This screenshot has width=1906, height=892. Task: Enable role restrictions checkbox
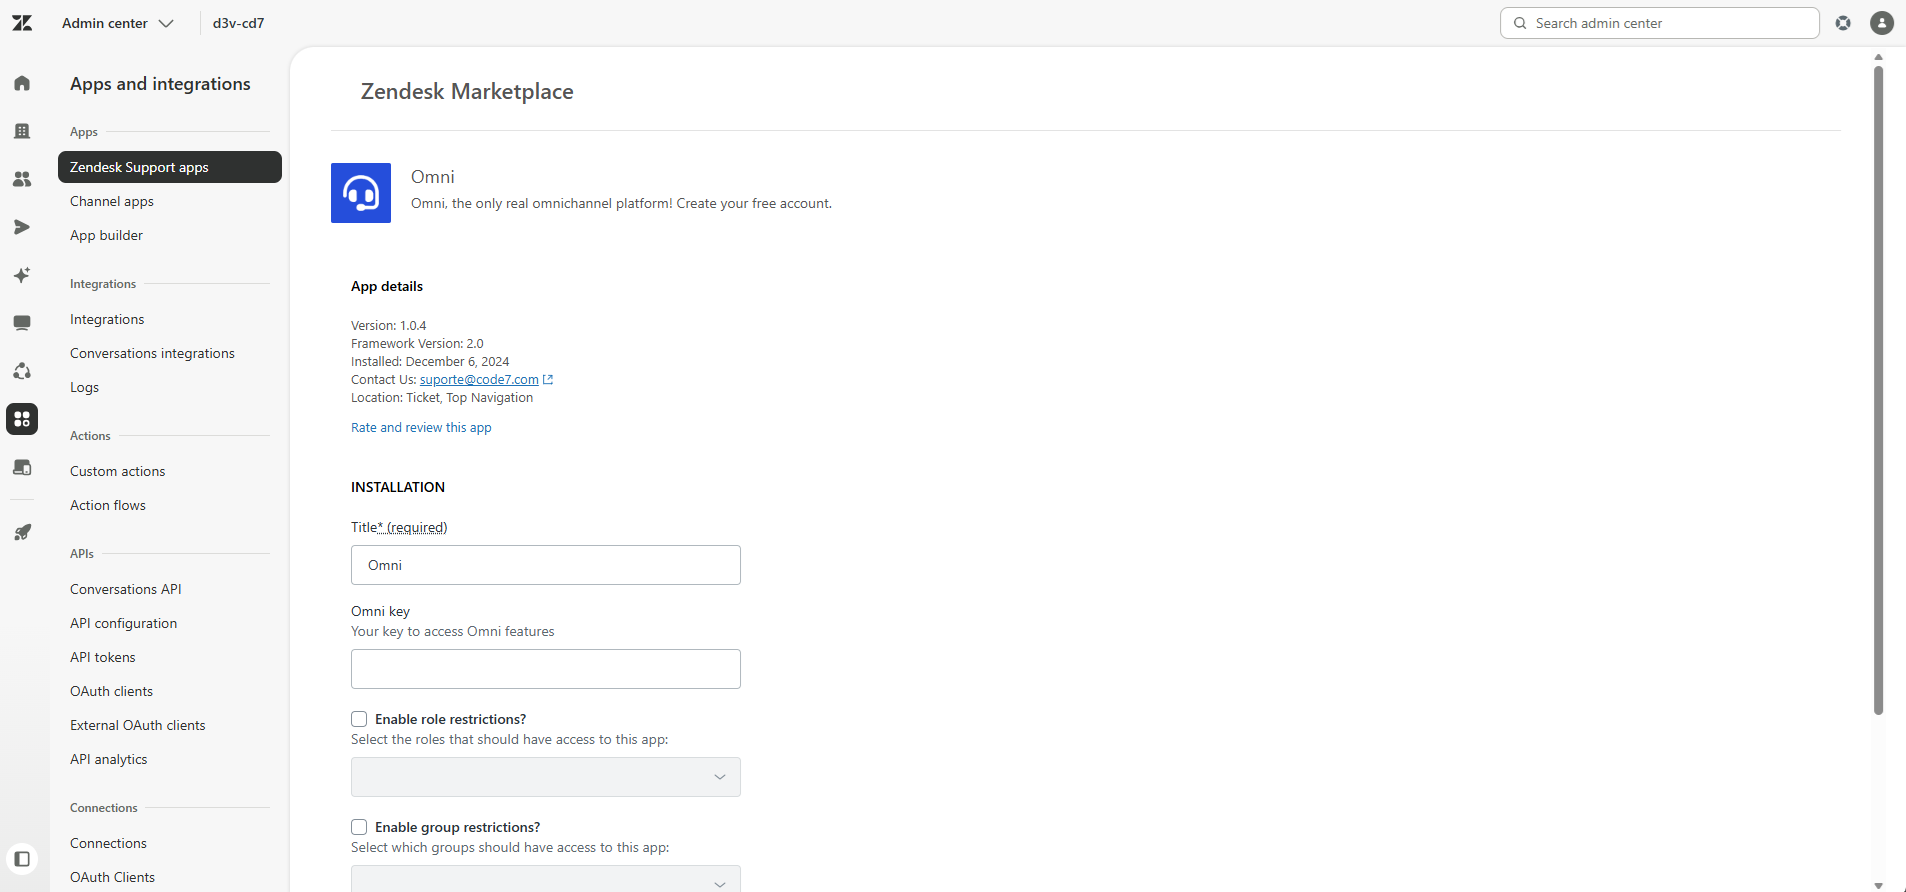pos(359,719)
